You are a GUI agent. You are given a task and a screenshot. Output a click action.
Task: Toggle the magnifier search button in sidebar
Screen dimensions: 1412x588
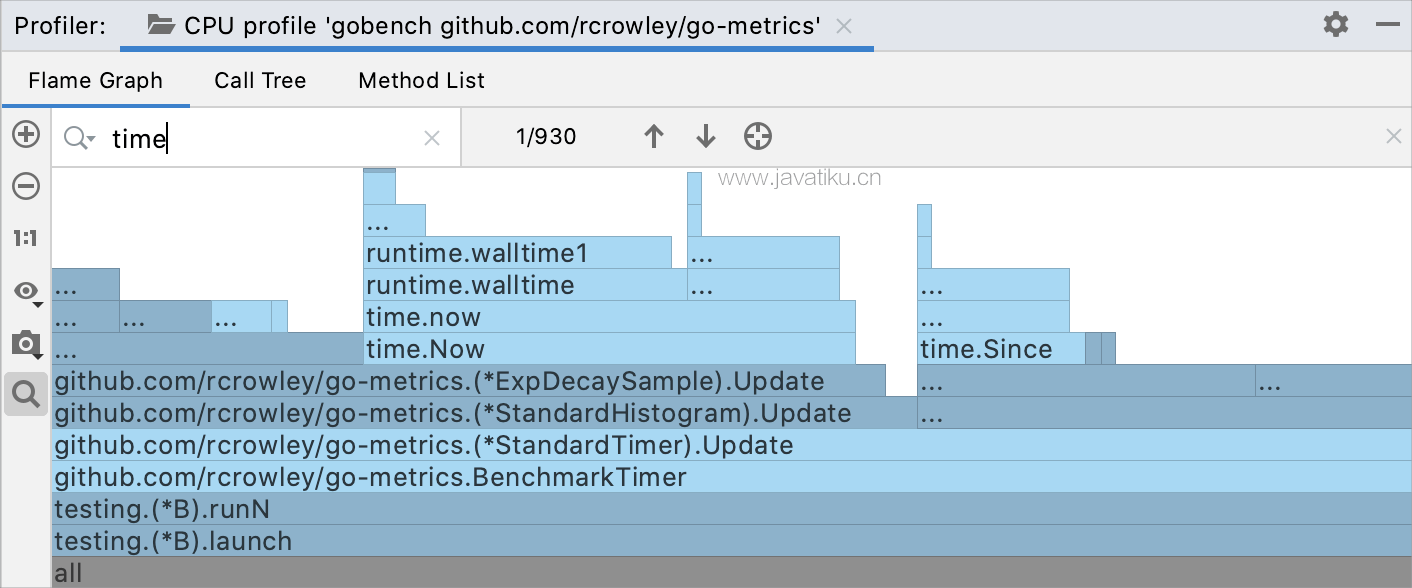point(26,394)
